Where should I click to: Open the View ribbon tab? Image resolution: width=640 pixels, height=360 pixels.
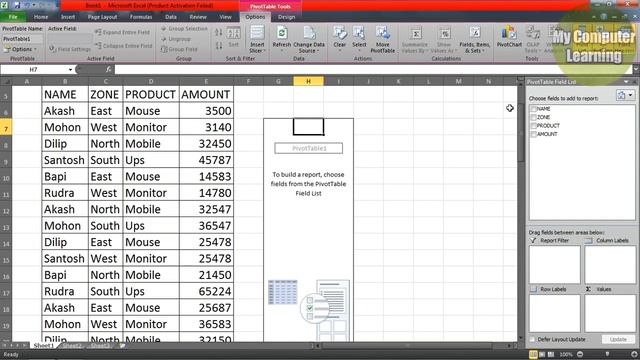point(225,17)
